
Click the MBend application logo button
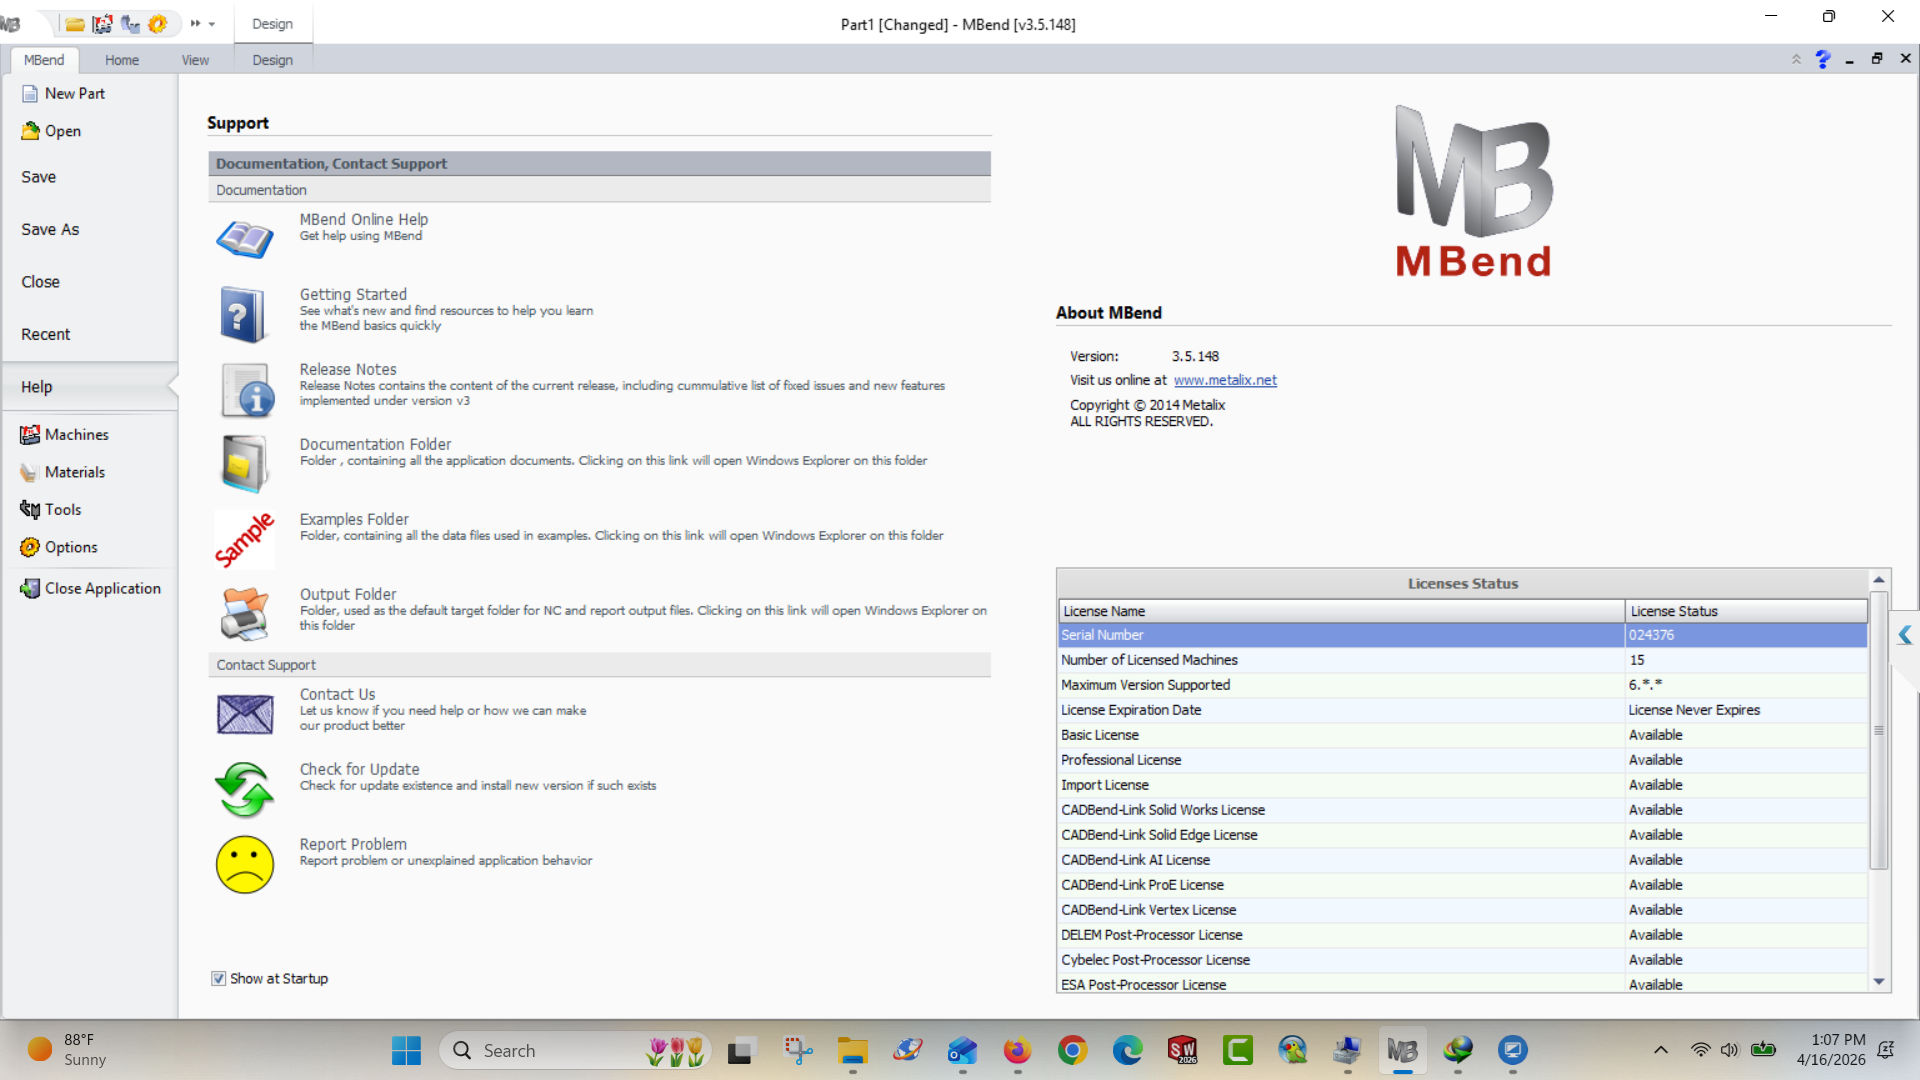(x=12, y=24)
